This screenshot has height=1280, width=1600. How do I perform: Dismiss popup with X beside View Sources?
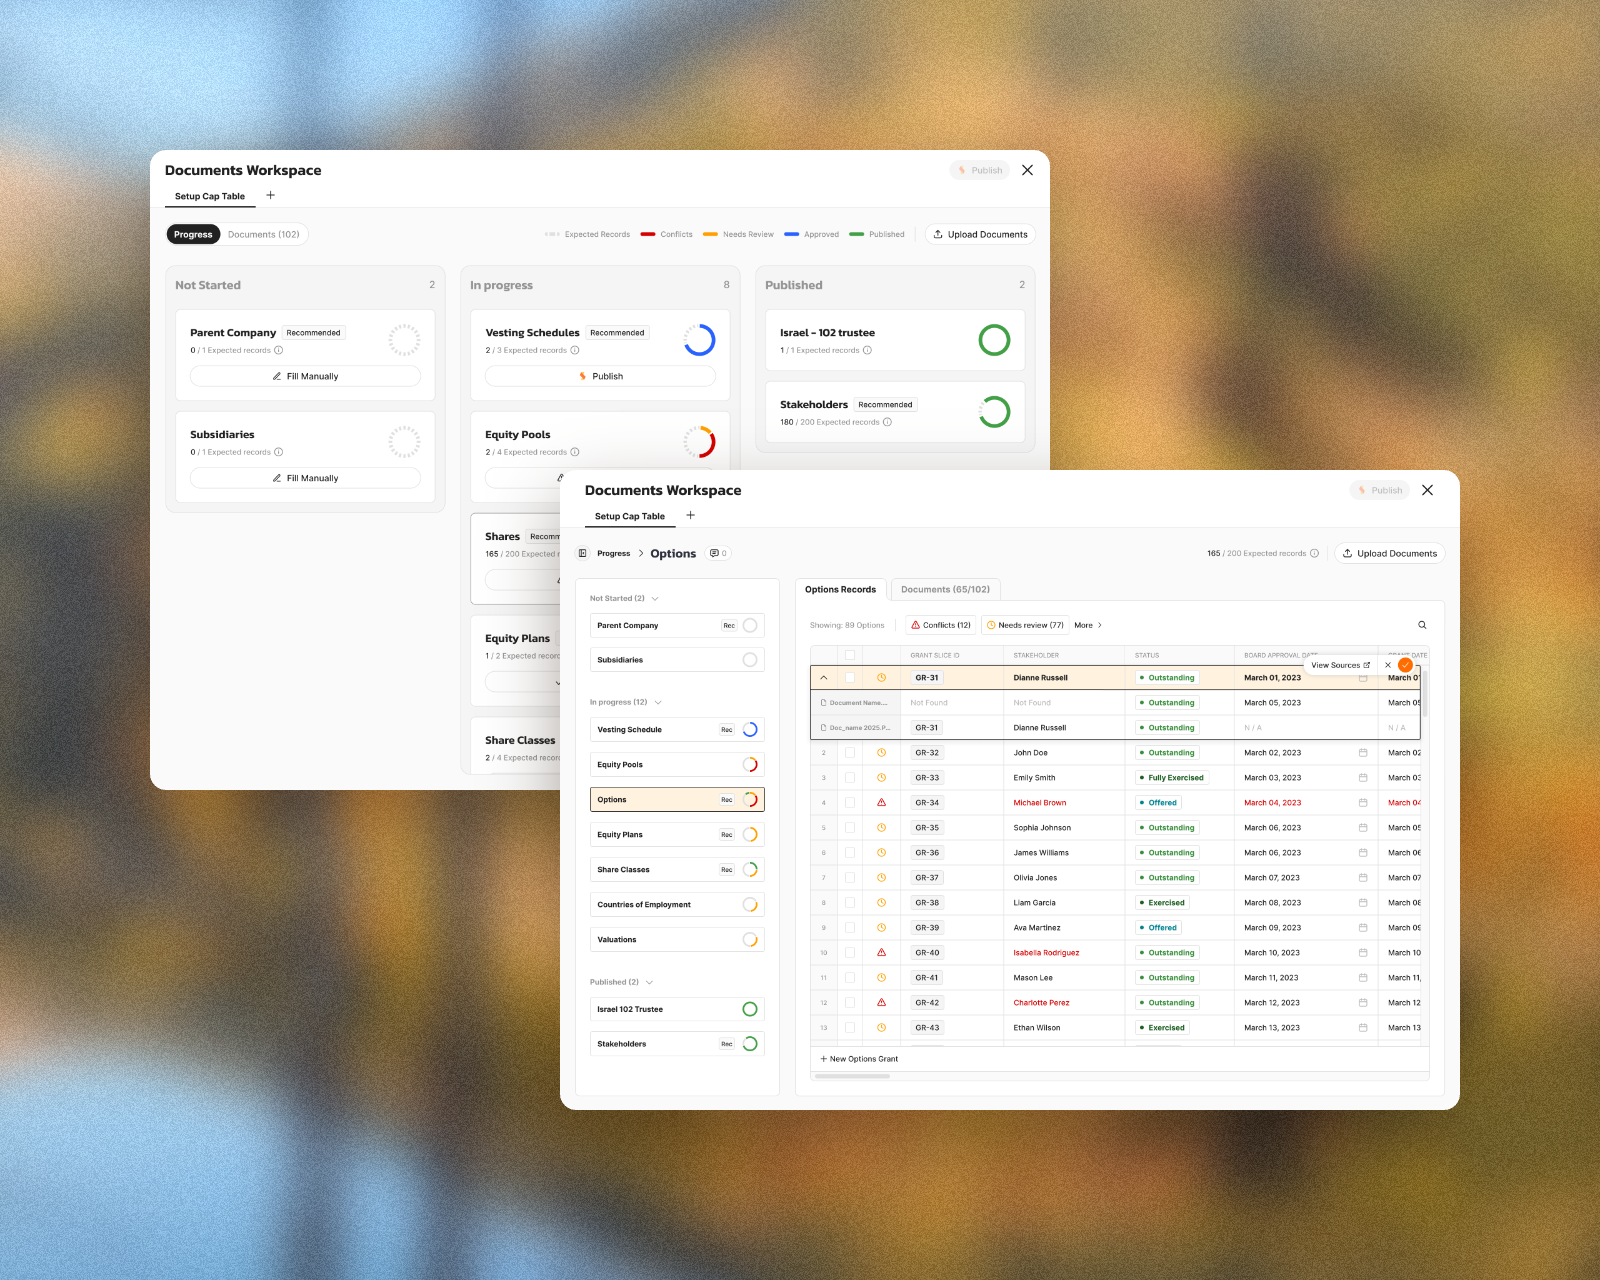[x=1388, y=665]
